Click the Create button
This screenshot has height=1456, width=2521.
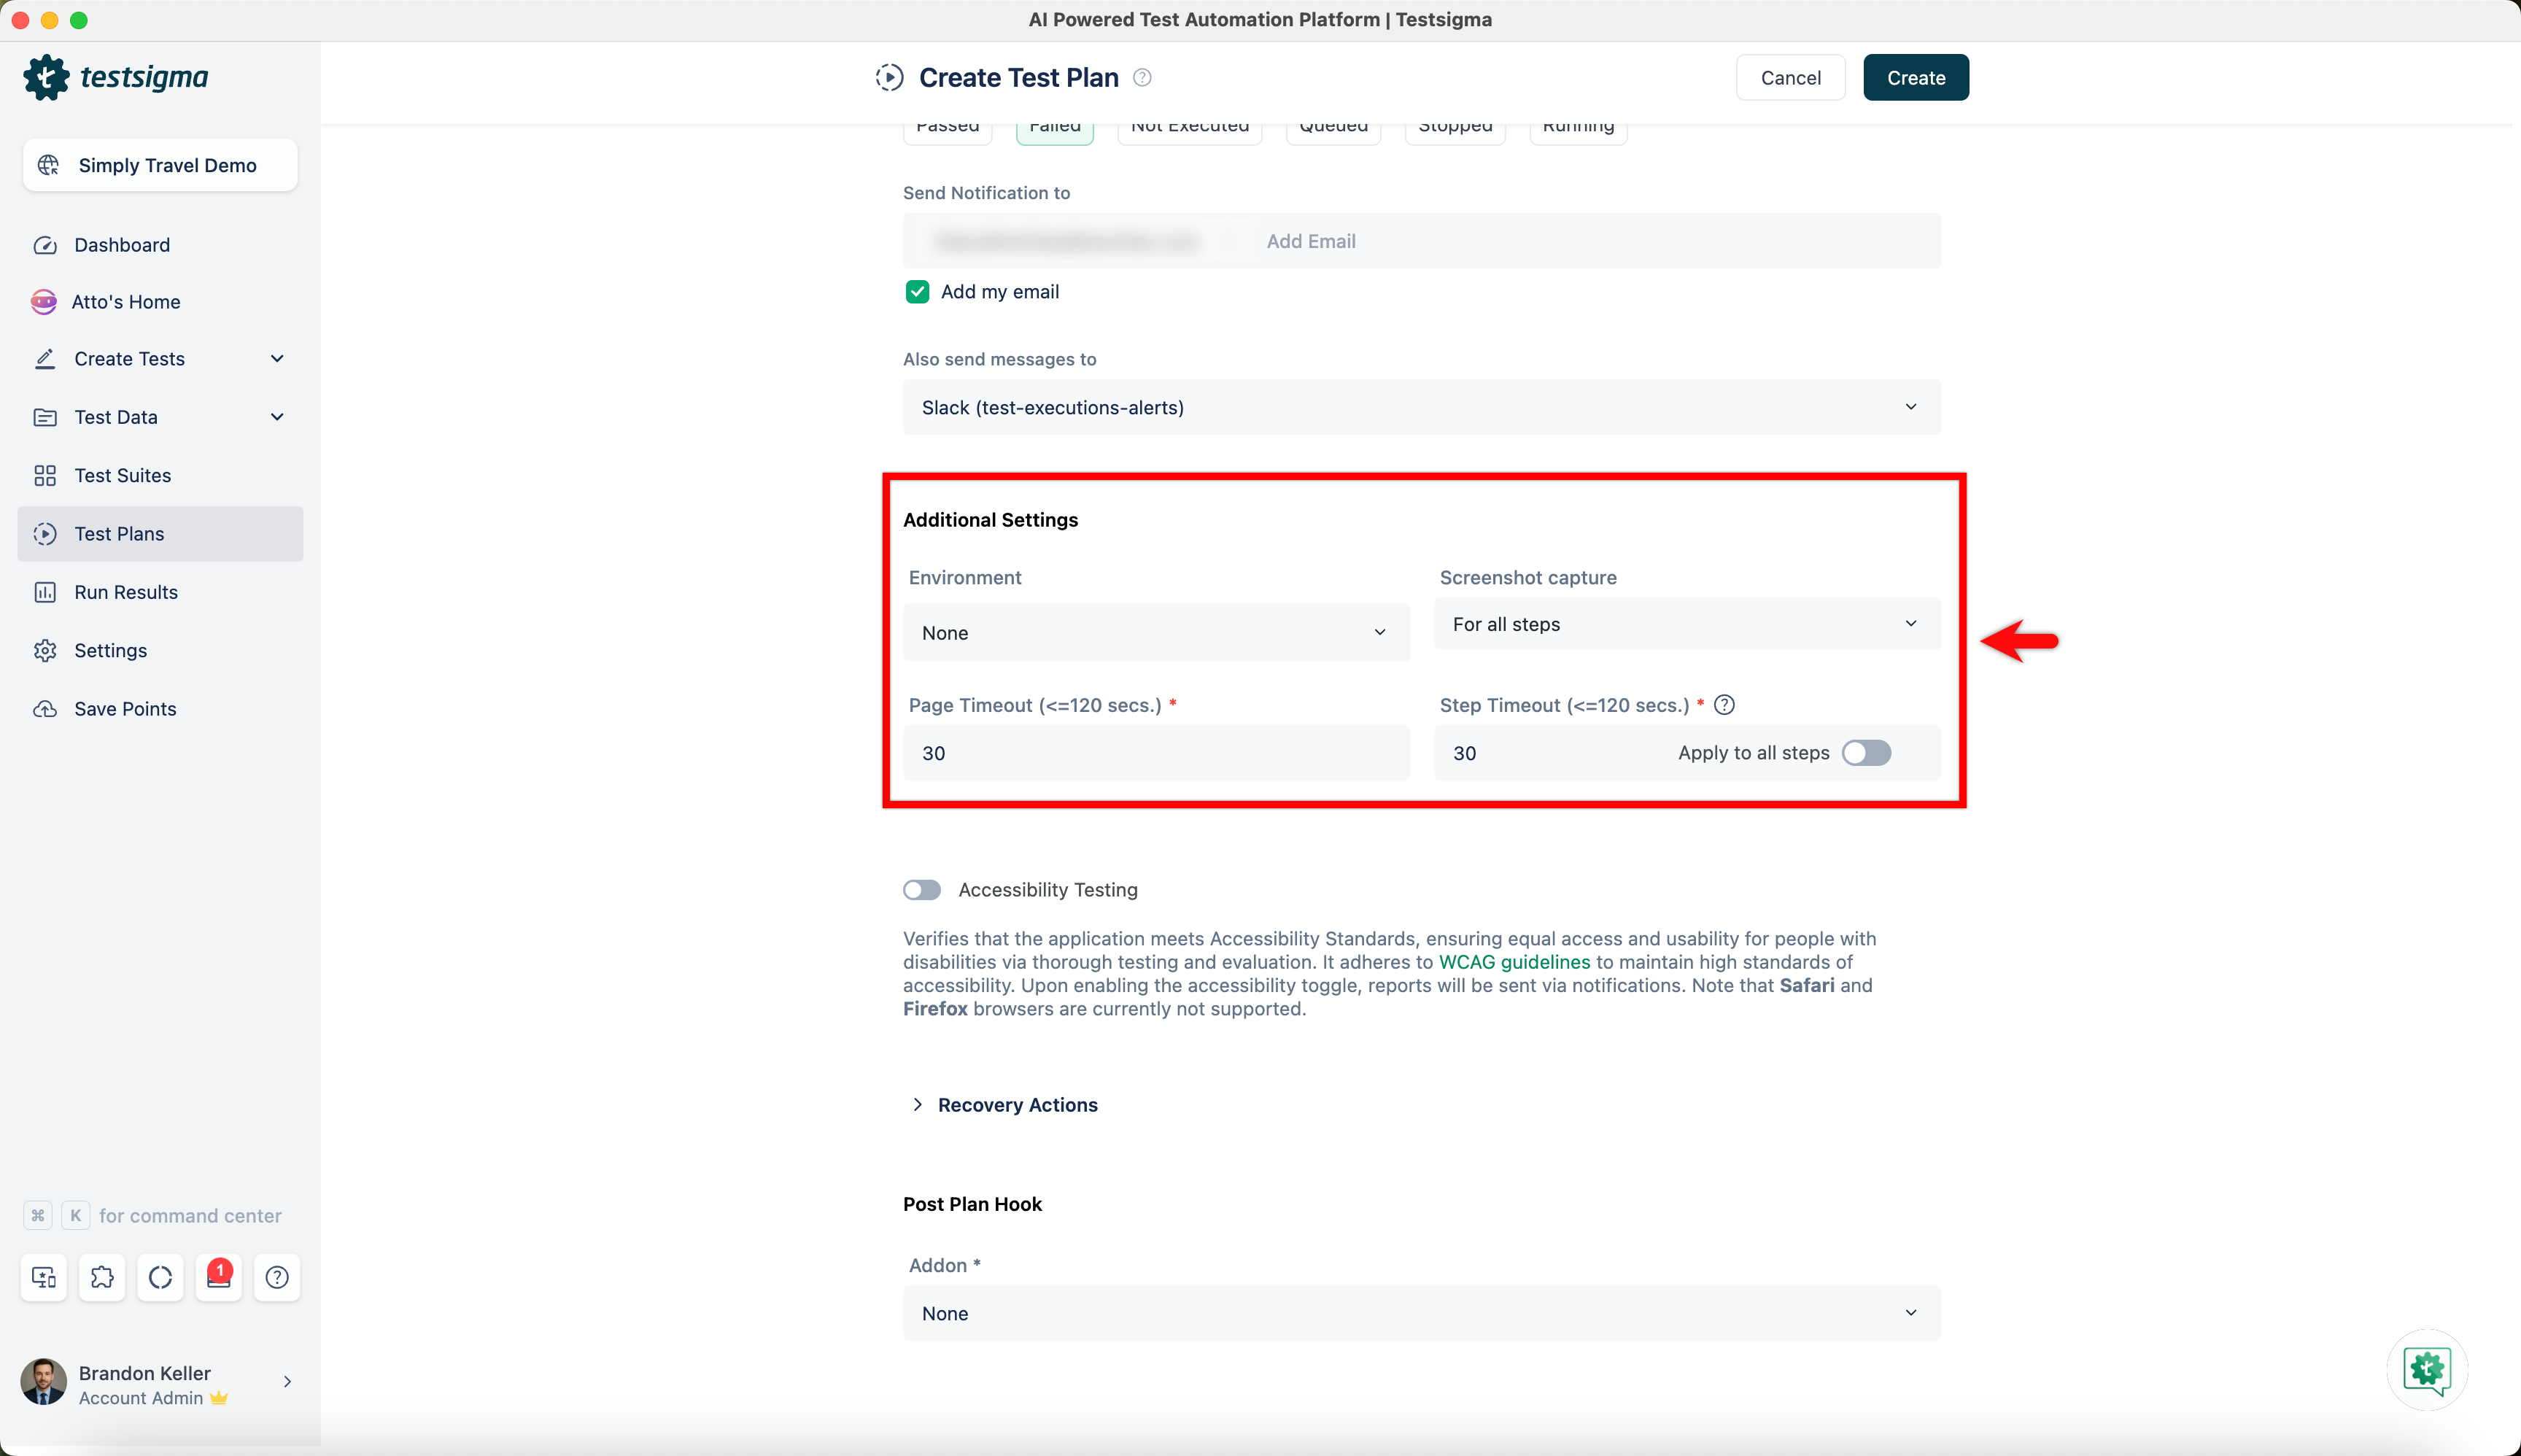(x=1915, y=78)
